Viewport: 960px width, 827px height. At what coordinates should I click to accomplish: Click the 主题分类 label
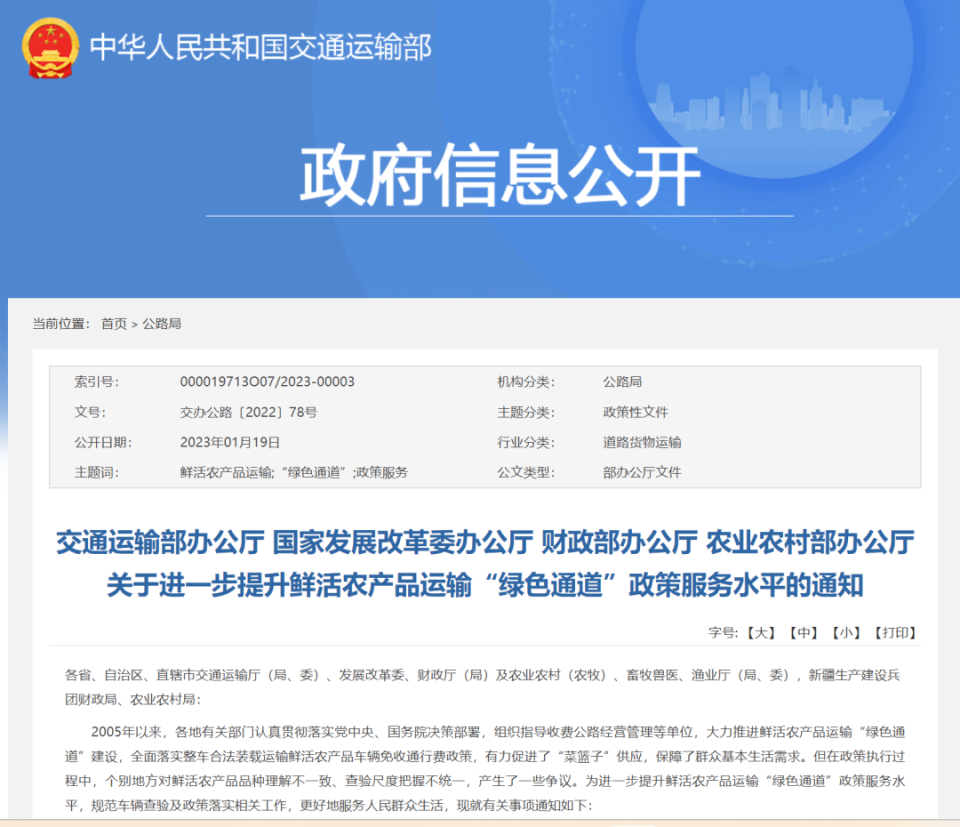click(x=526, y=412)
